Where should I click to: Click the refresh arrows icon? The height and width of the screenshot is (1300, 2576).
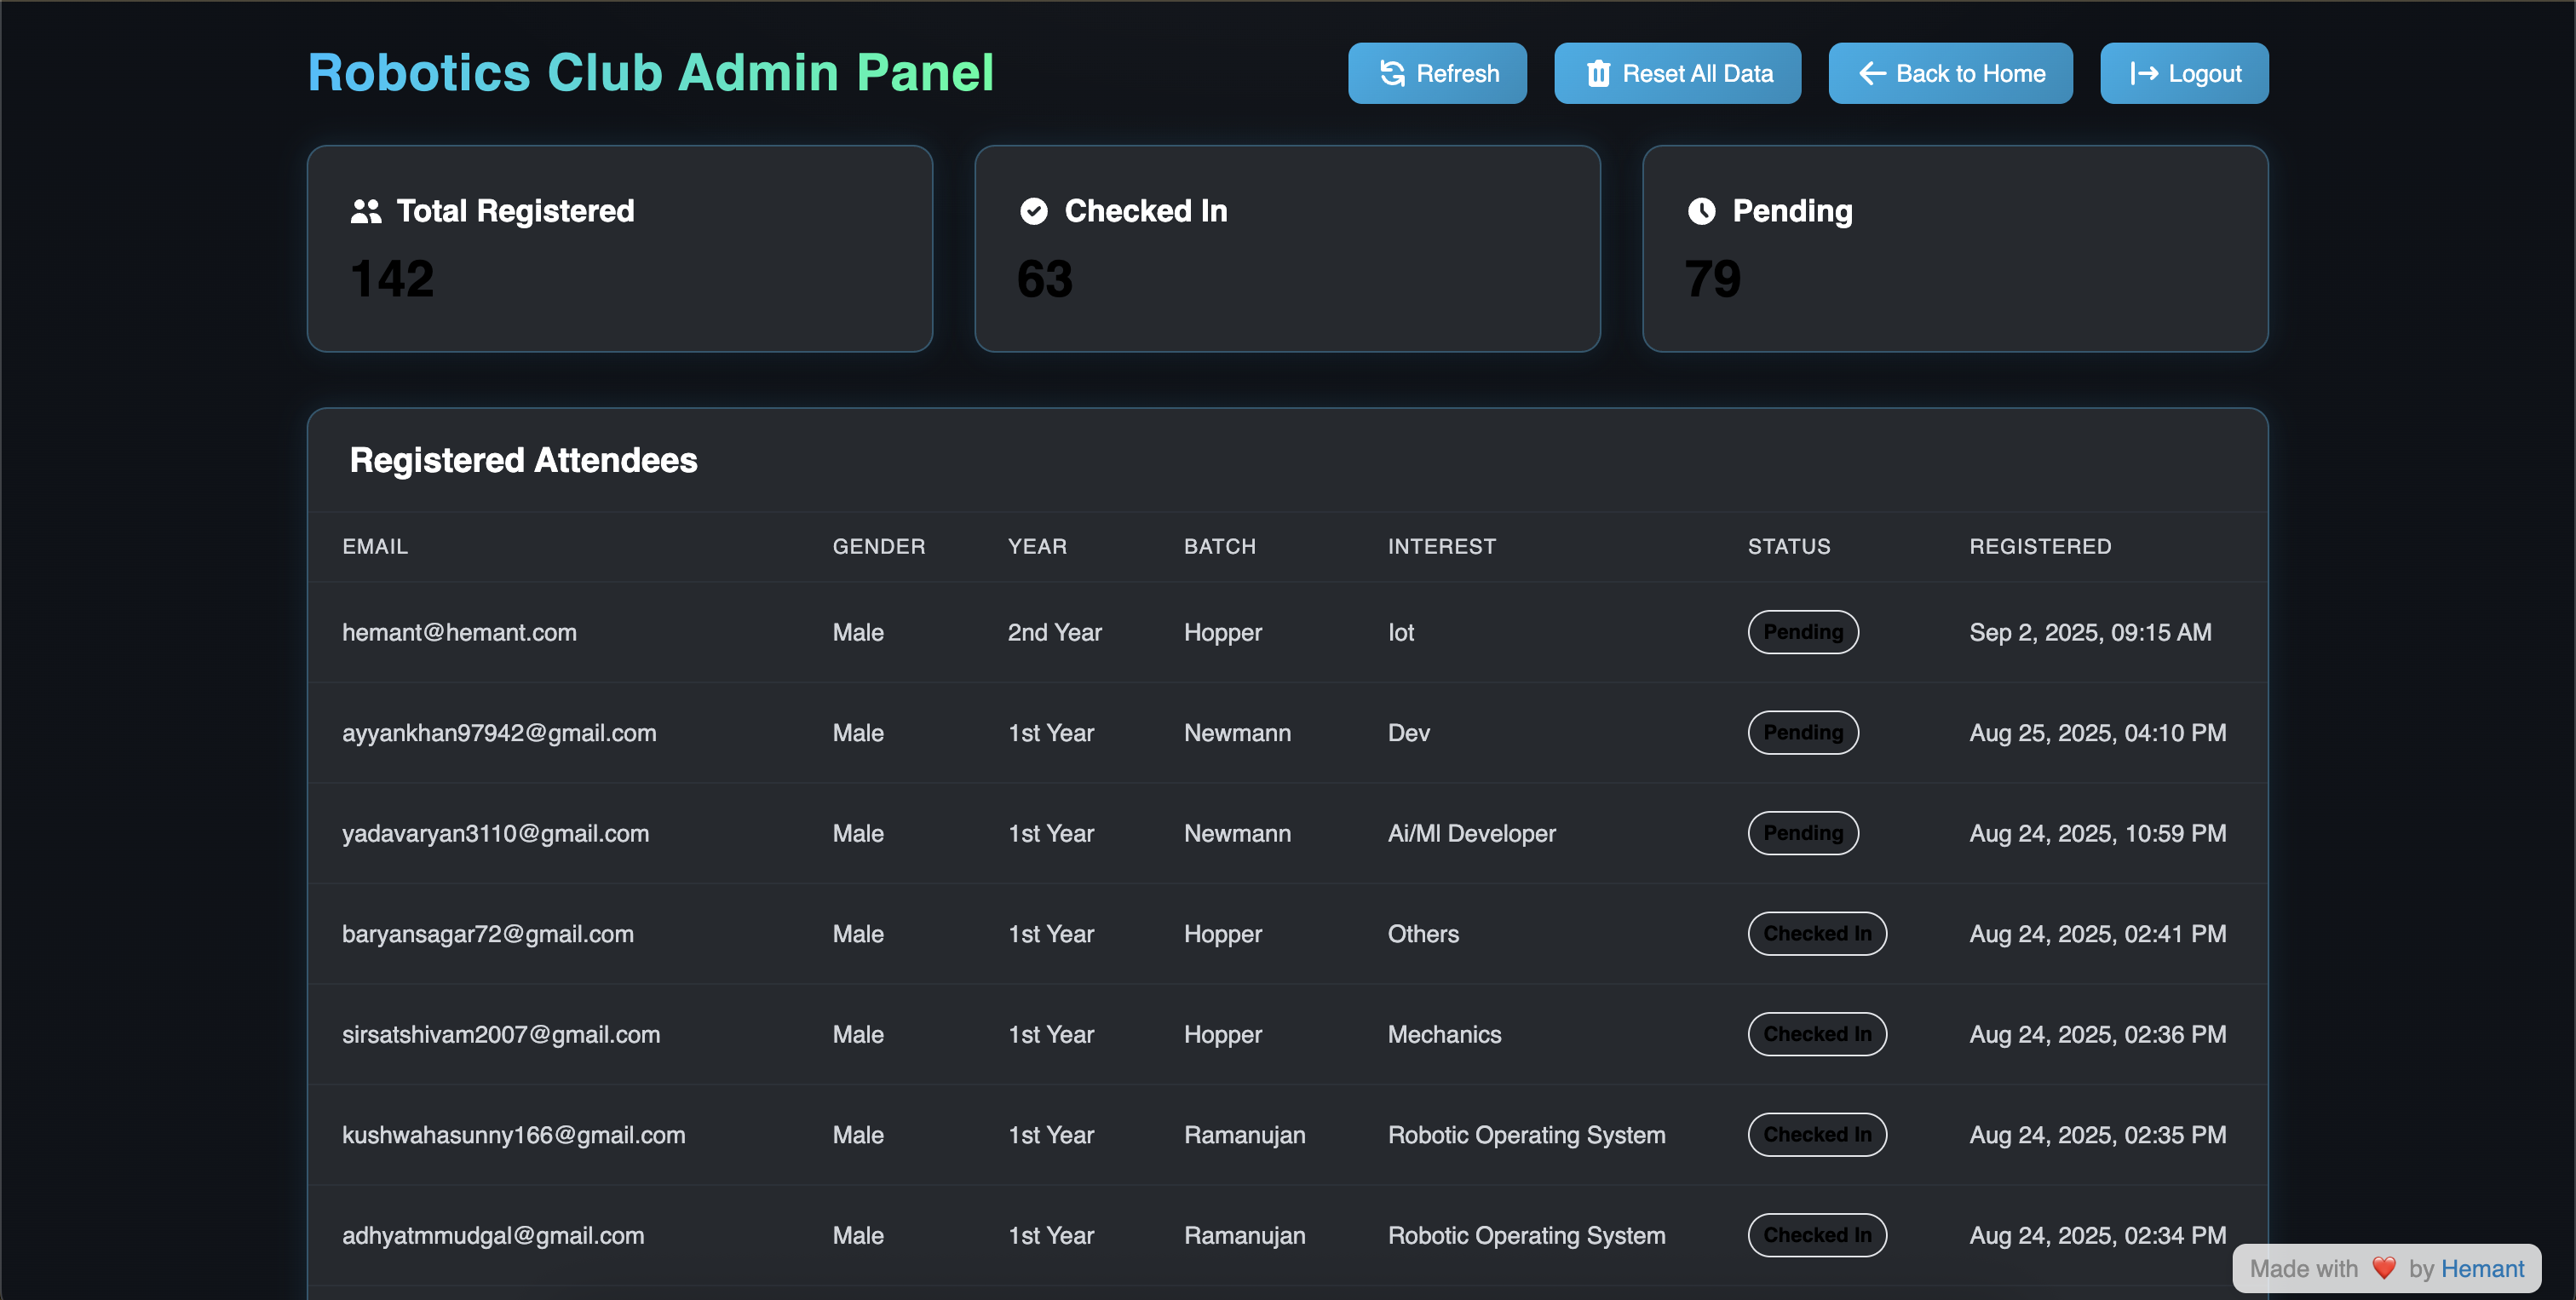[1392, 73]
